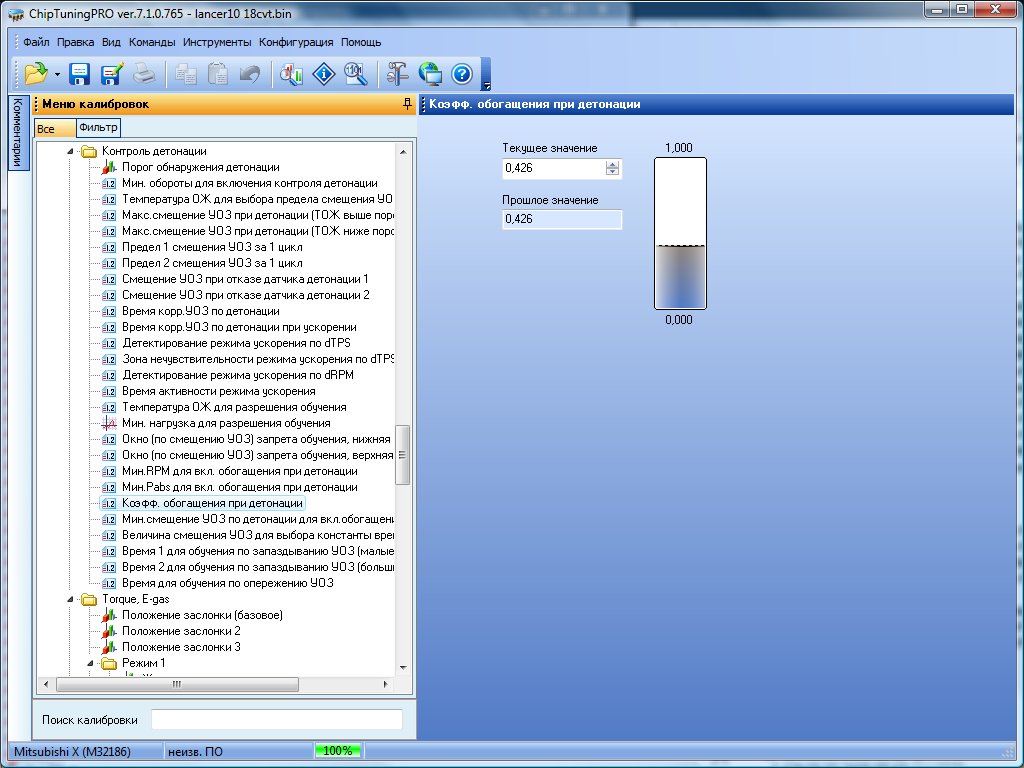Click the save-as floppy with pencil icon

[x=111, y=73]
